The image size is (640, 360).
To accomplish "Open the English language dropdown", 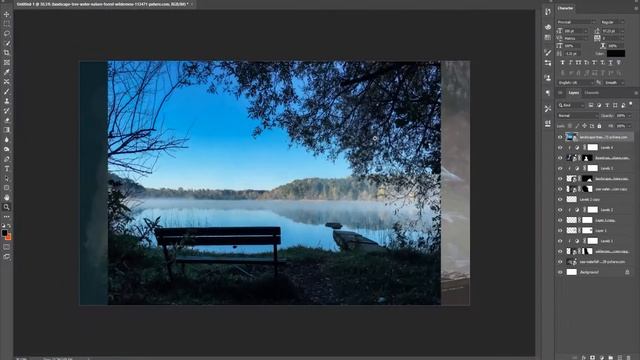I will (x=575, y=82).
